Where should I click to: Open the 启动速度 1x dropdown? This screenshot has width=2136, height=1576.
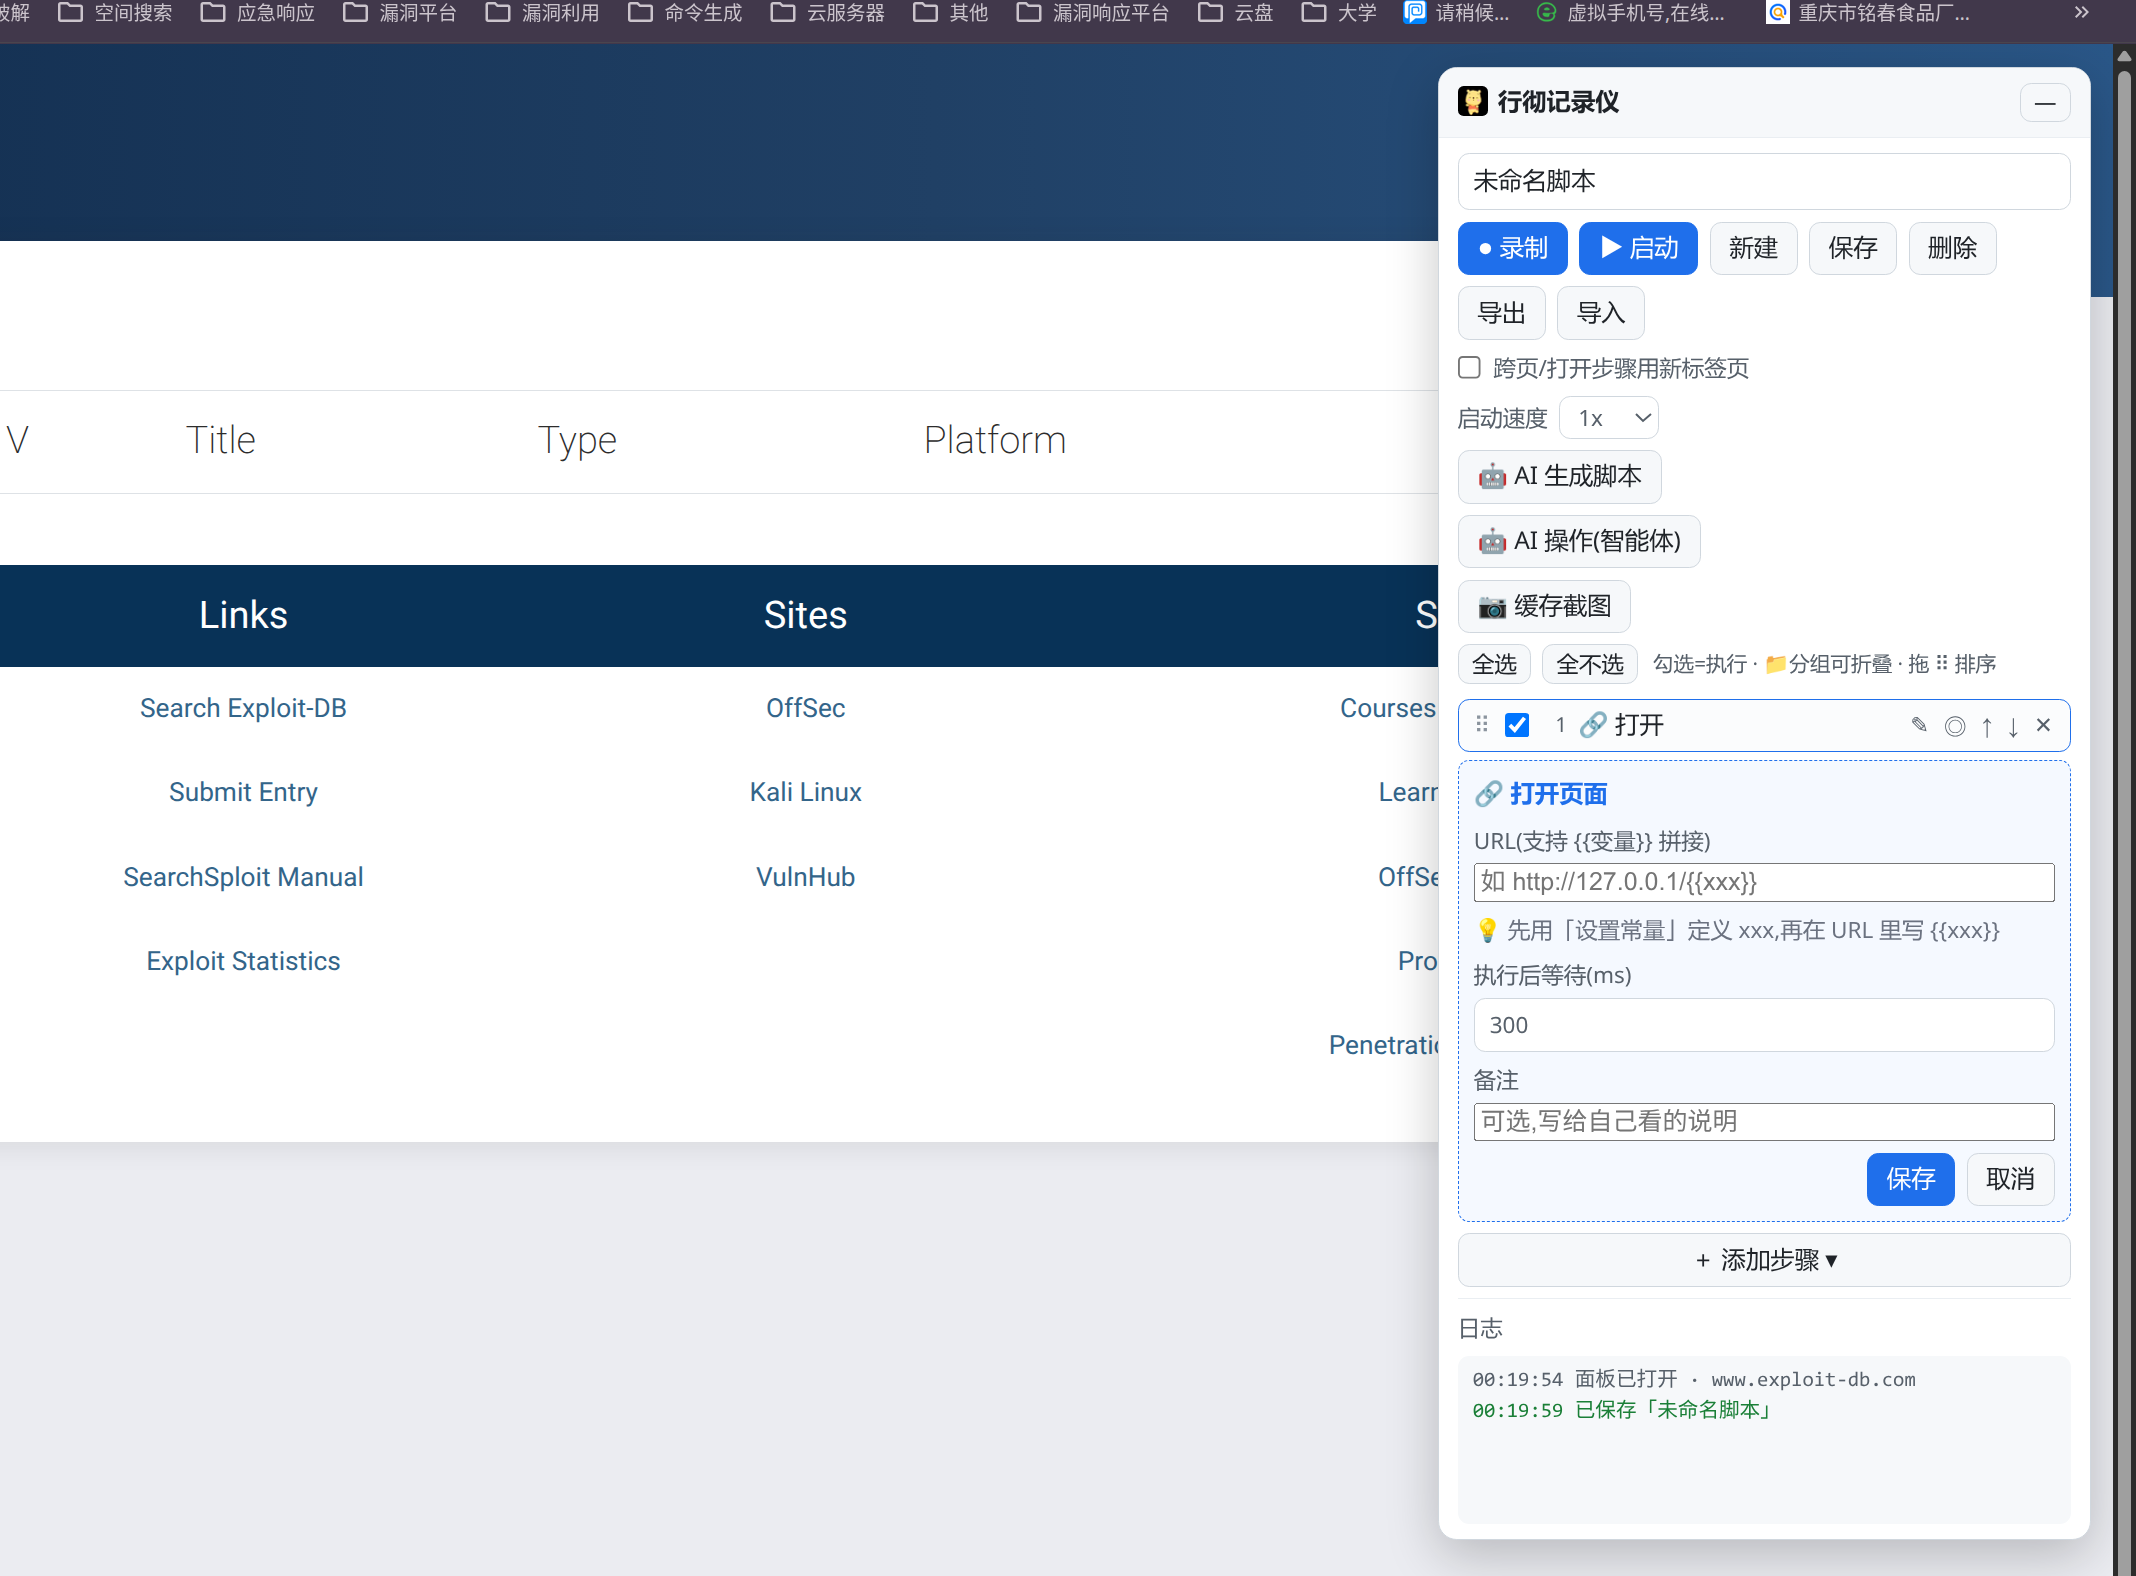[1609, 418]
